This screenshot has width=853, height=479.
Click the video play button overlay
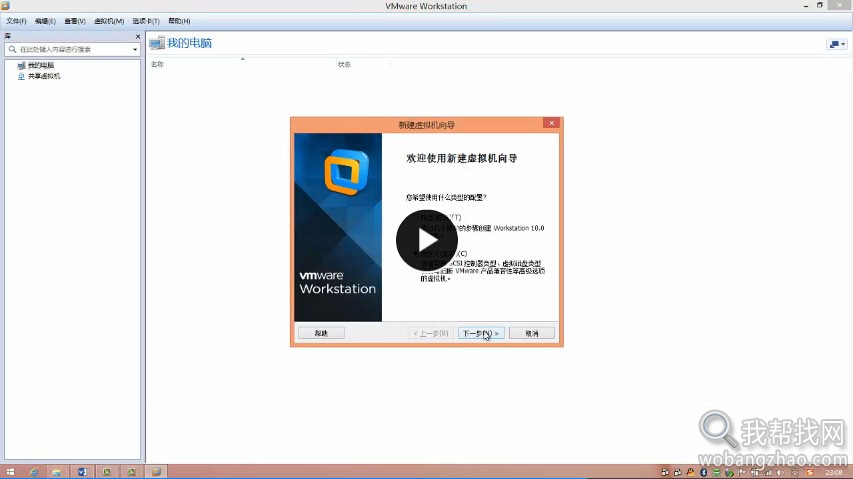pyautogui.click(x=426, y=240)
